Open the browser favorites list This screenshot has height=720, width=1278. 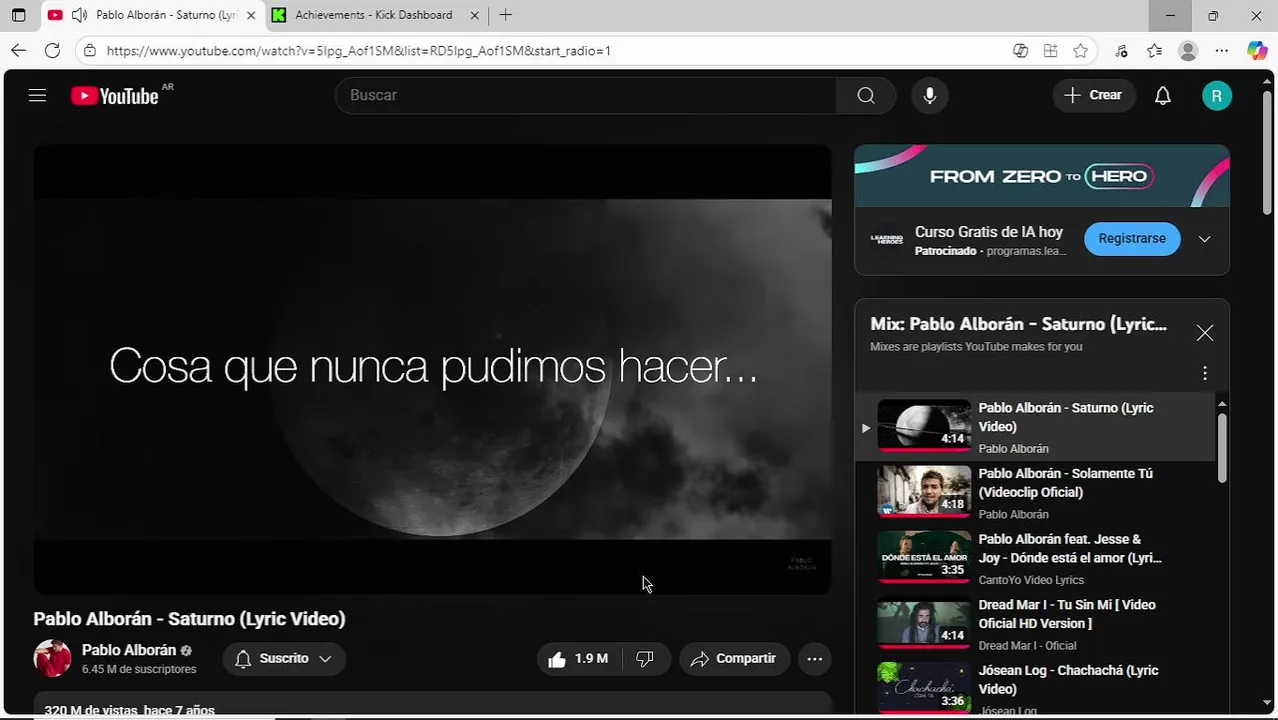1154,51
